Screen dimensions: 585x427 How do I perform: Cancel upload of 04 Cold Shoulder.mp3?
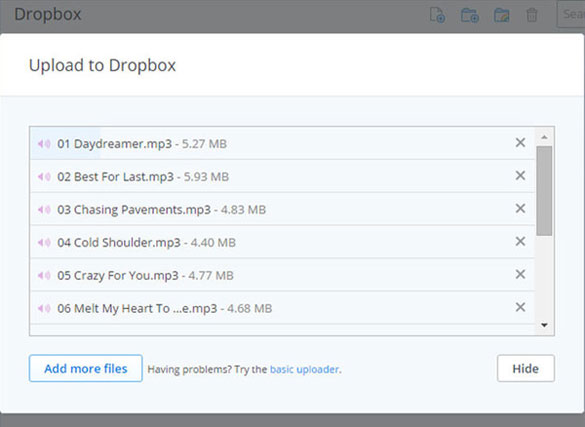[520, 241]
